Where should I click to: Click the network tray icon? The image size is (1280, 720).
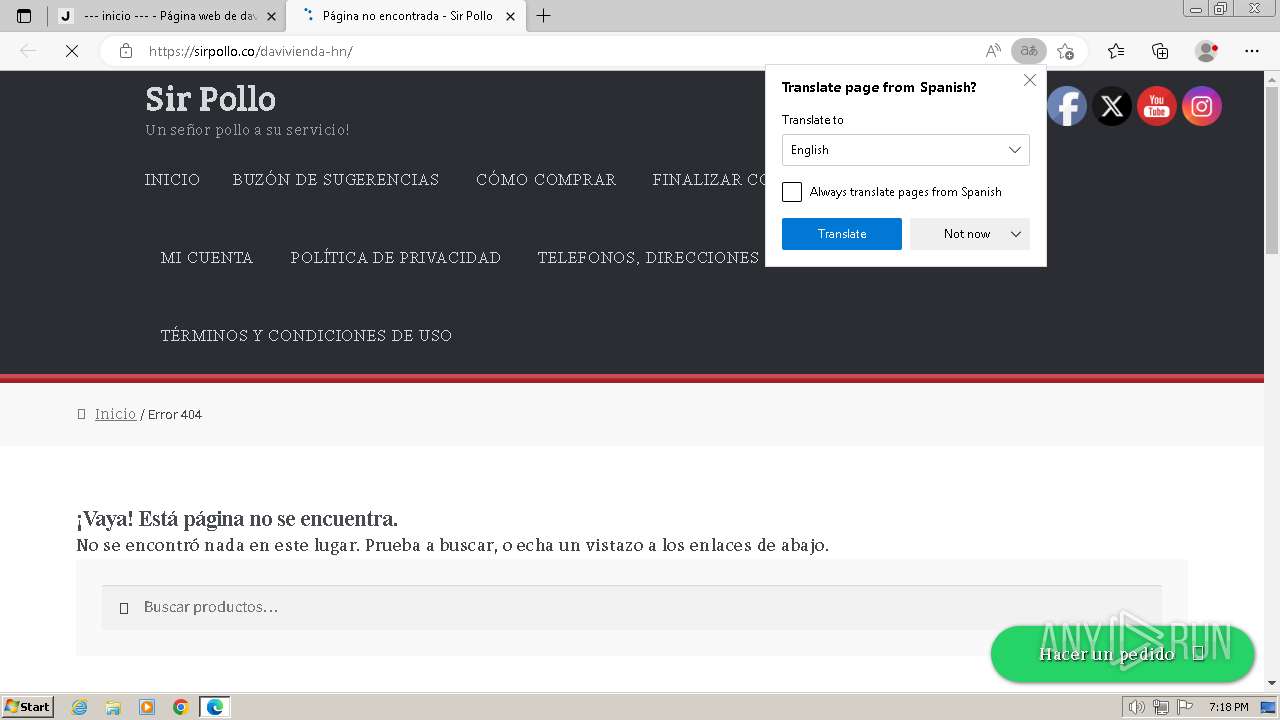[x=1160, y=707]
